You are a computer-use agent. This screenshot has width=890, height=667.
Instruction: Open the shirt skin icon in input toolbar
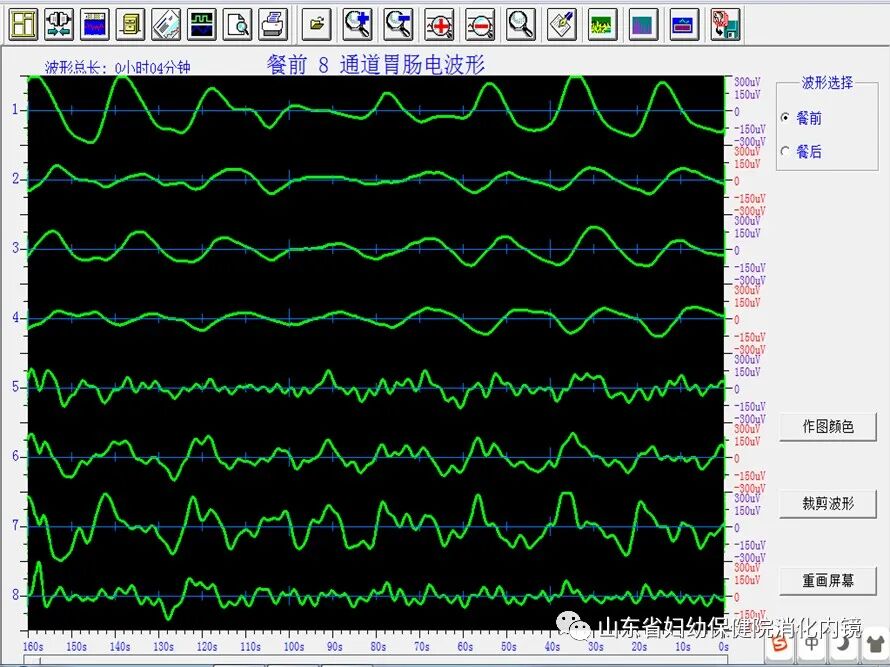pyautogui.click(x=877, y=645)
